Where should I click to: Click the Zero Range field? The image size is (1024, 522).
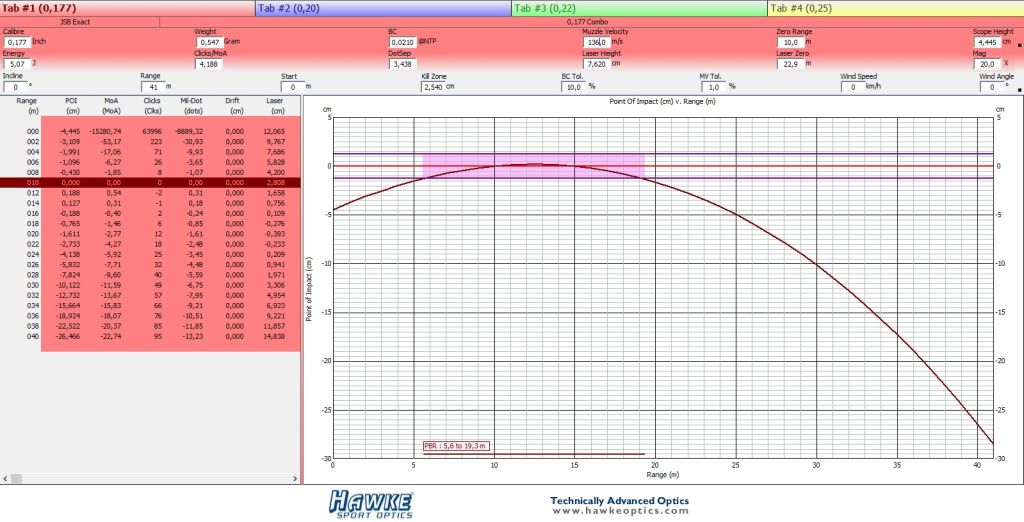[791, 42]
